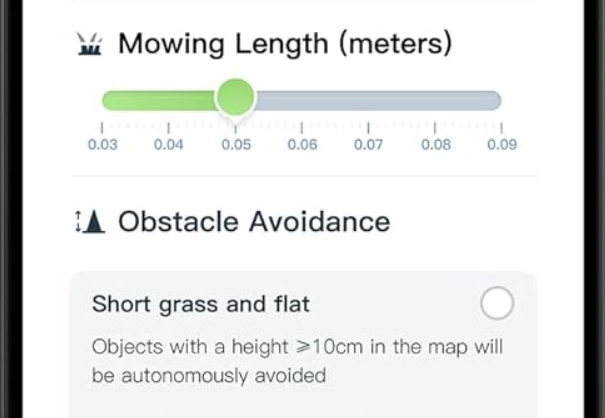Click the 0.09 tick label under slider
Image resolution: width=605 pixels, height=418 pixels.
pyautogui.click(x=502, y=145)
